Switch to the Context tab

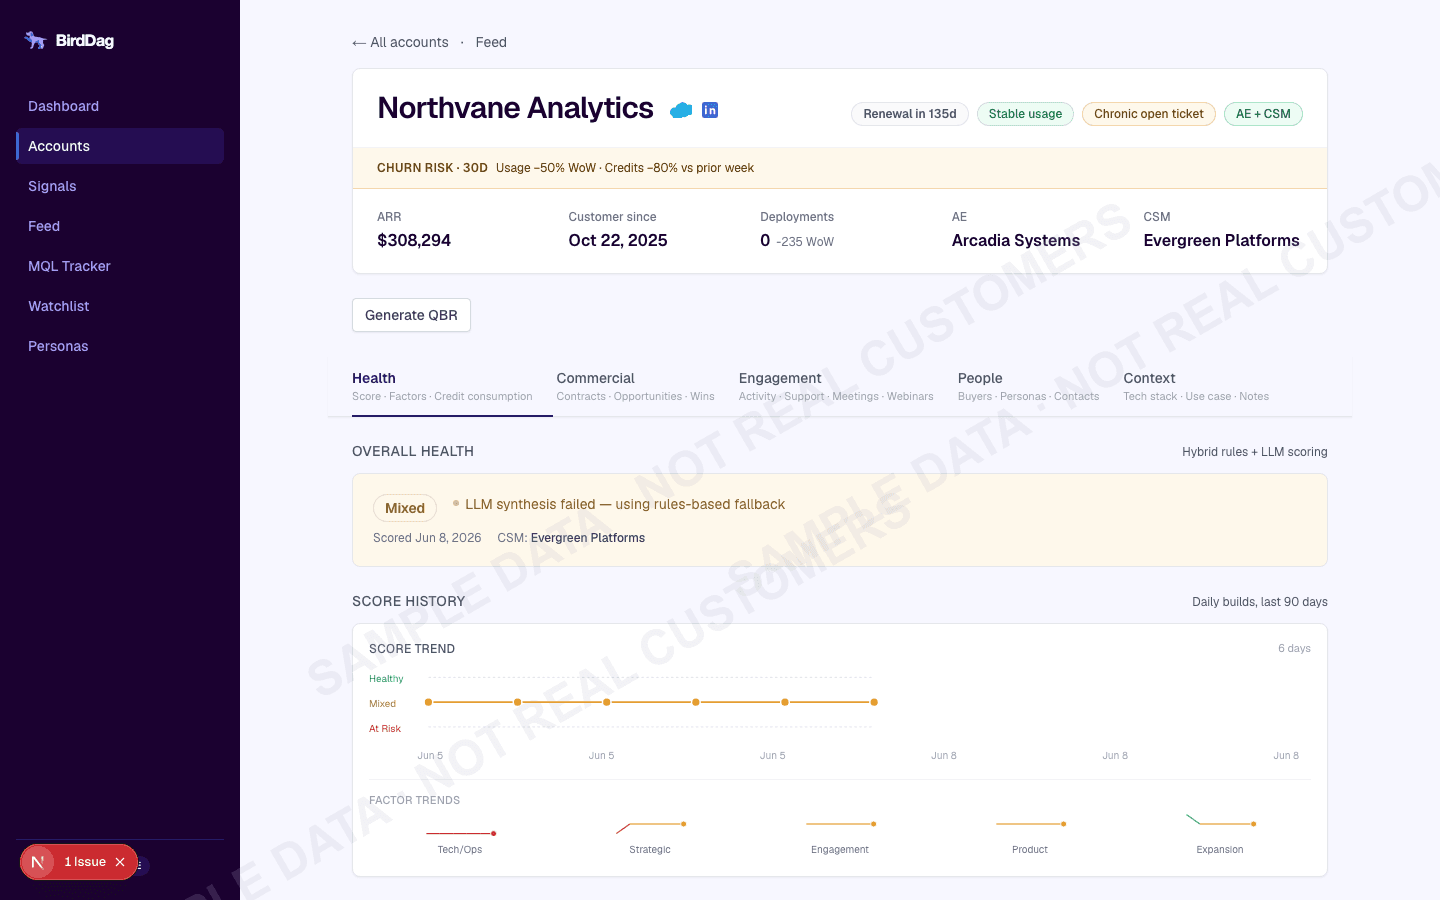click(1196, 387)
